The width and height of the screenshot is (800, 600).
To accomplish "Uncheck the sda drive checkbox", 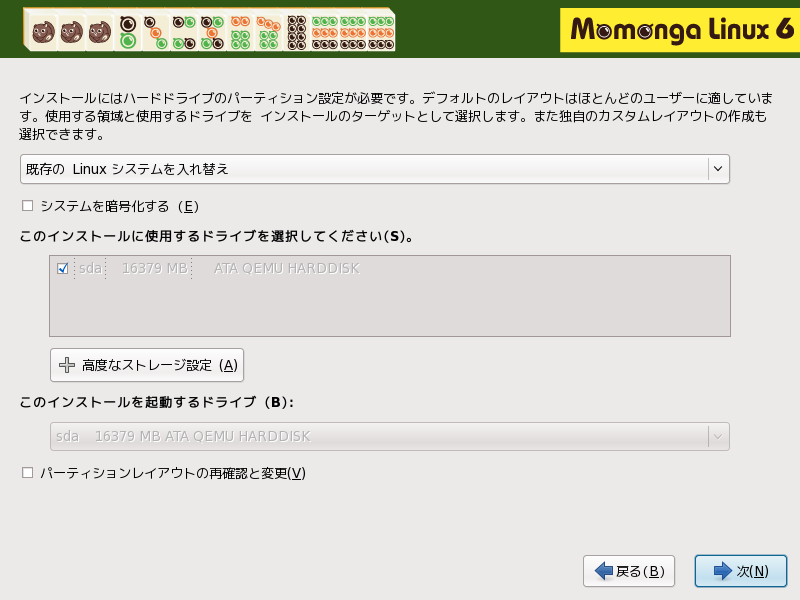I will (63, 268).
